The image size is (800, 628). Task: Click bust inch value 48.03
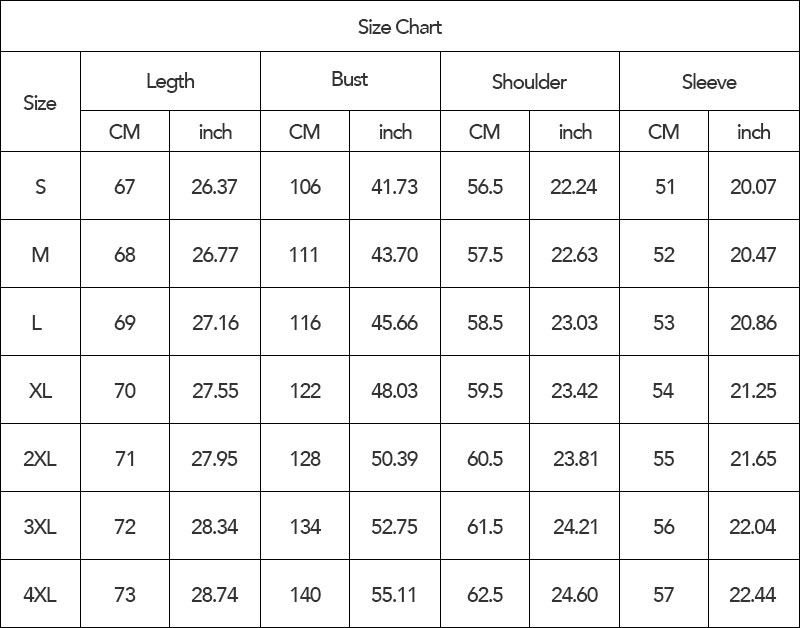[x=395, y=390]
